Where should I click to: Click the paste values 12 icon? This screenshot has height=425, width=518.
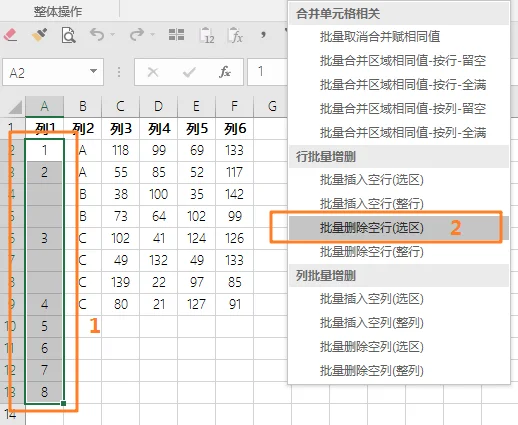tap(206, 35)
